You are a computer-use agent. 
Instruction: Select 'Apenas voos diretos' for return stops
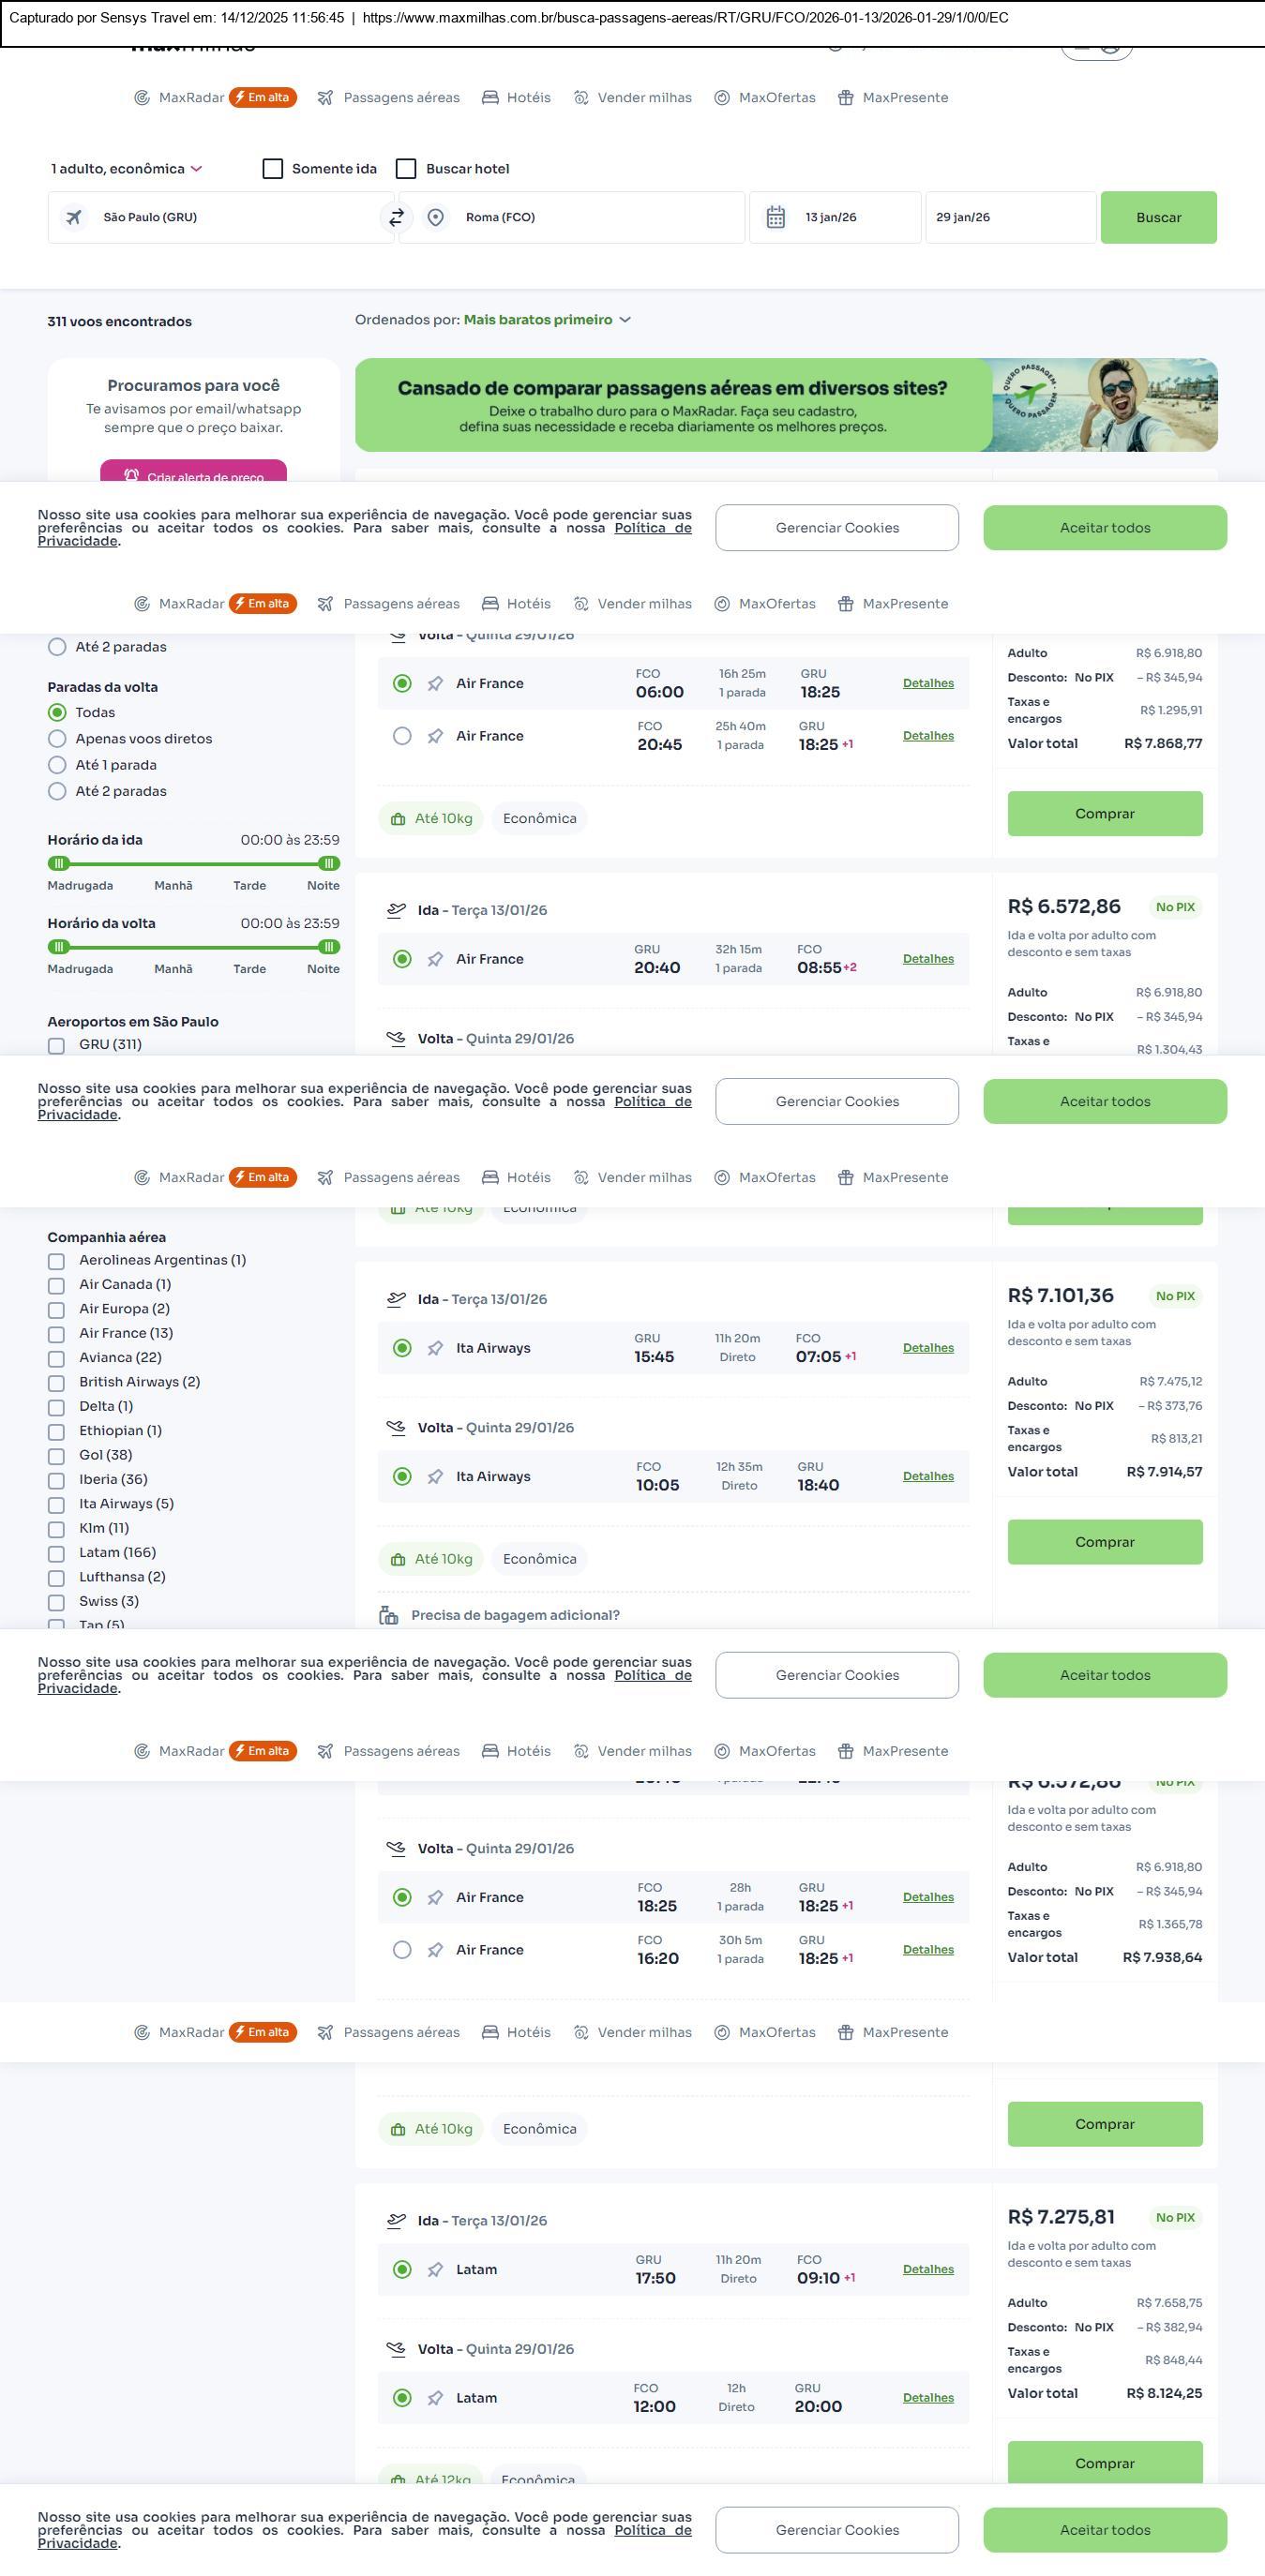click(x=57, y=739)
